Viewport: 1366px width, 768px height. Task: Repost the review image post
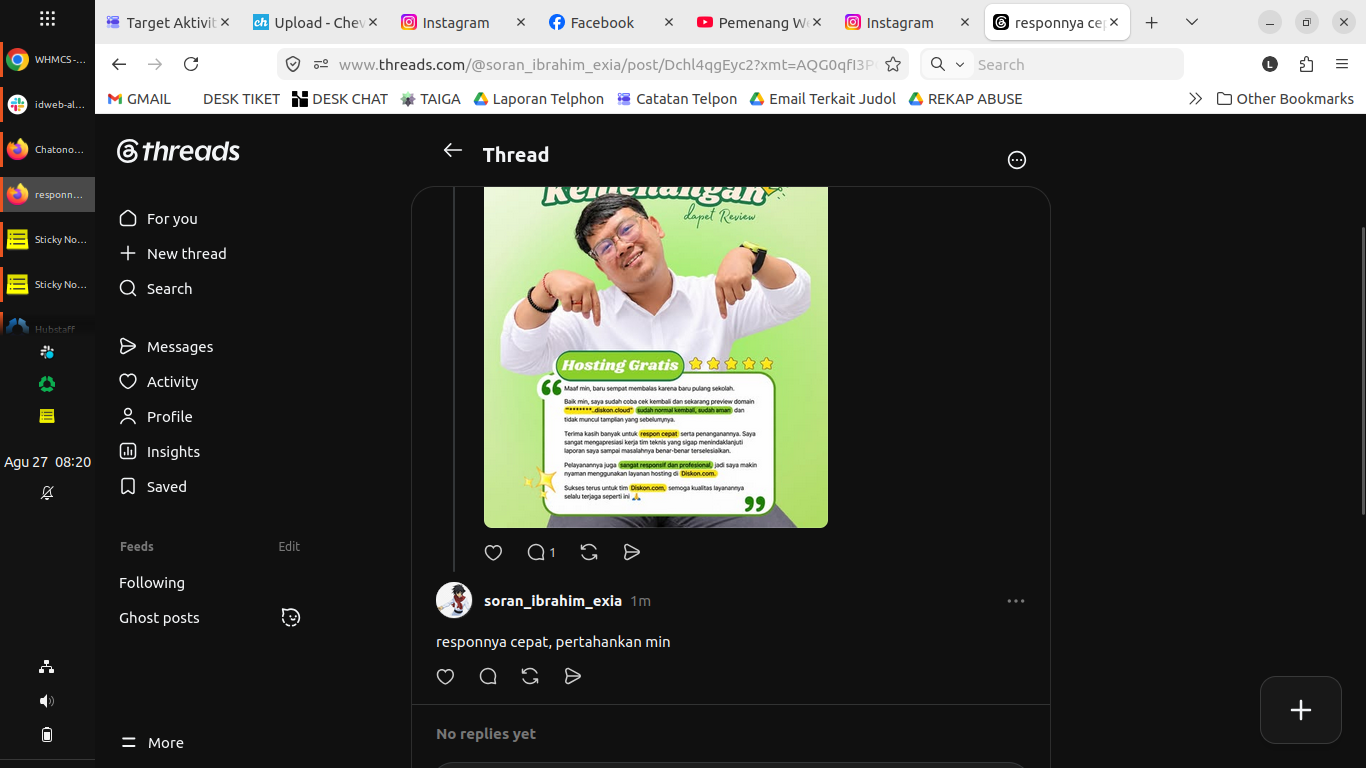(589, 552)
